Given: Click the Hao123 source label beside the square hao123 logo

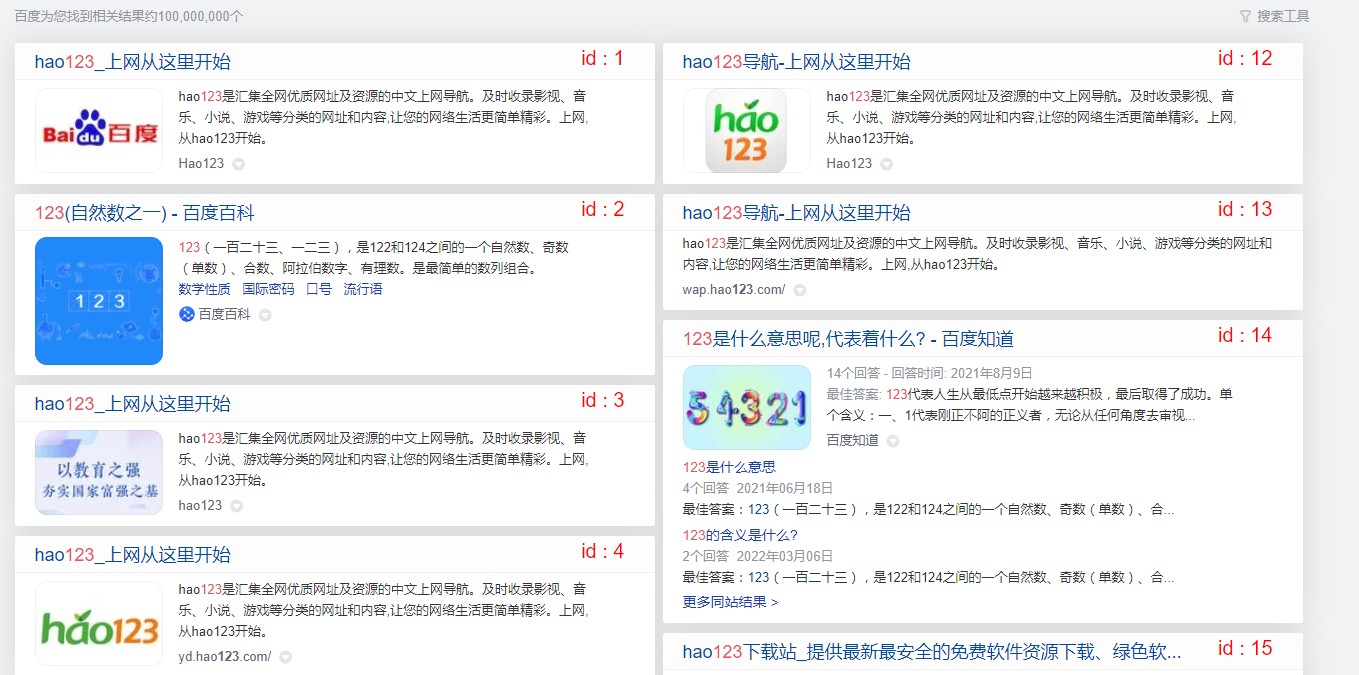Looking at the screenshot, I should [x=849, y=163].
